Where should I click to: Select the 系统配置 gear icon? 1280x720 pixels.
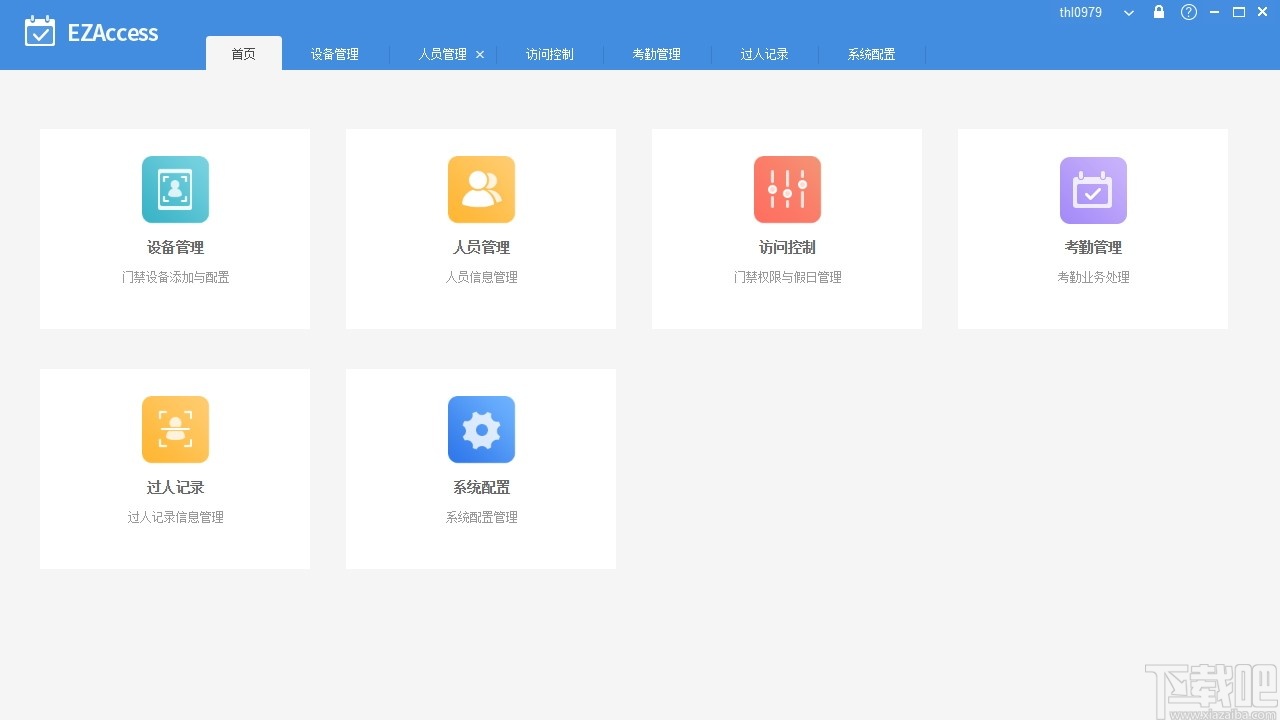481,429
